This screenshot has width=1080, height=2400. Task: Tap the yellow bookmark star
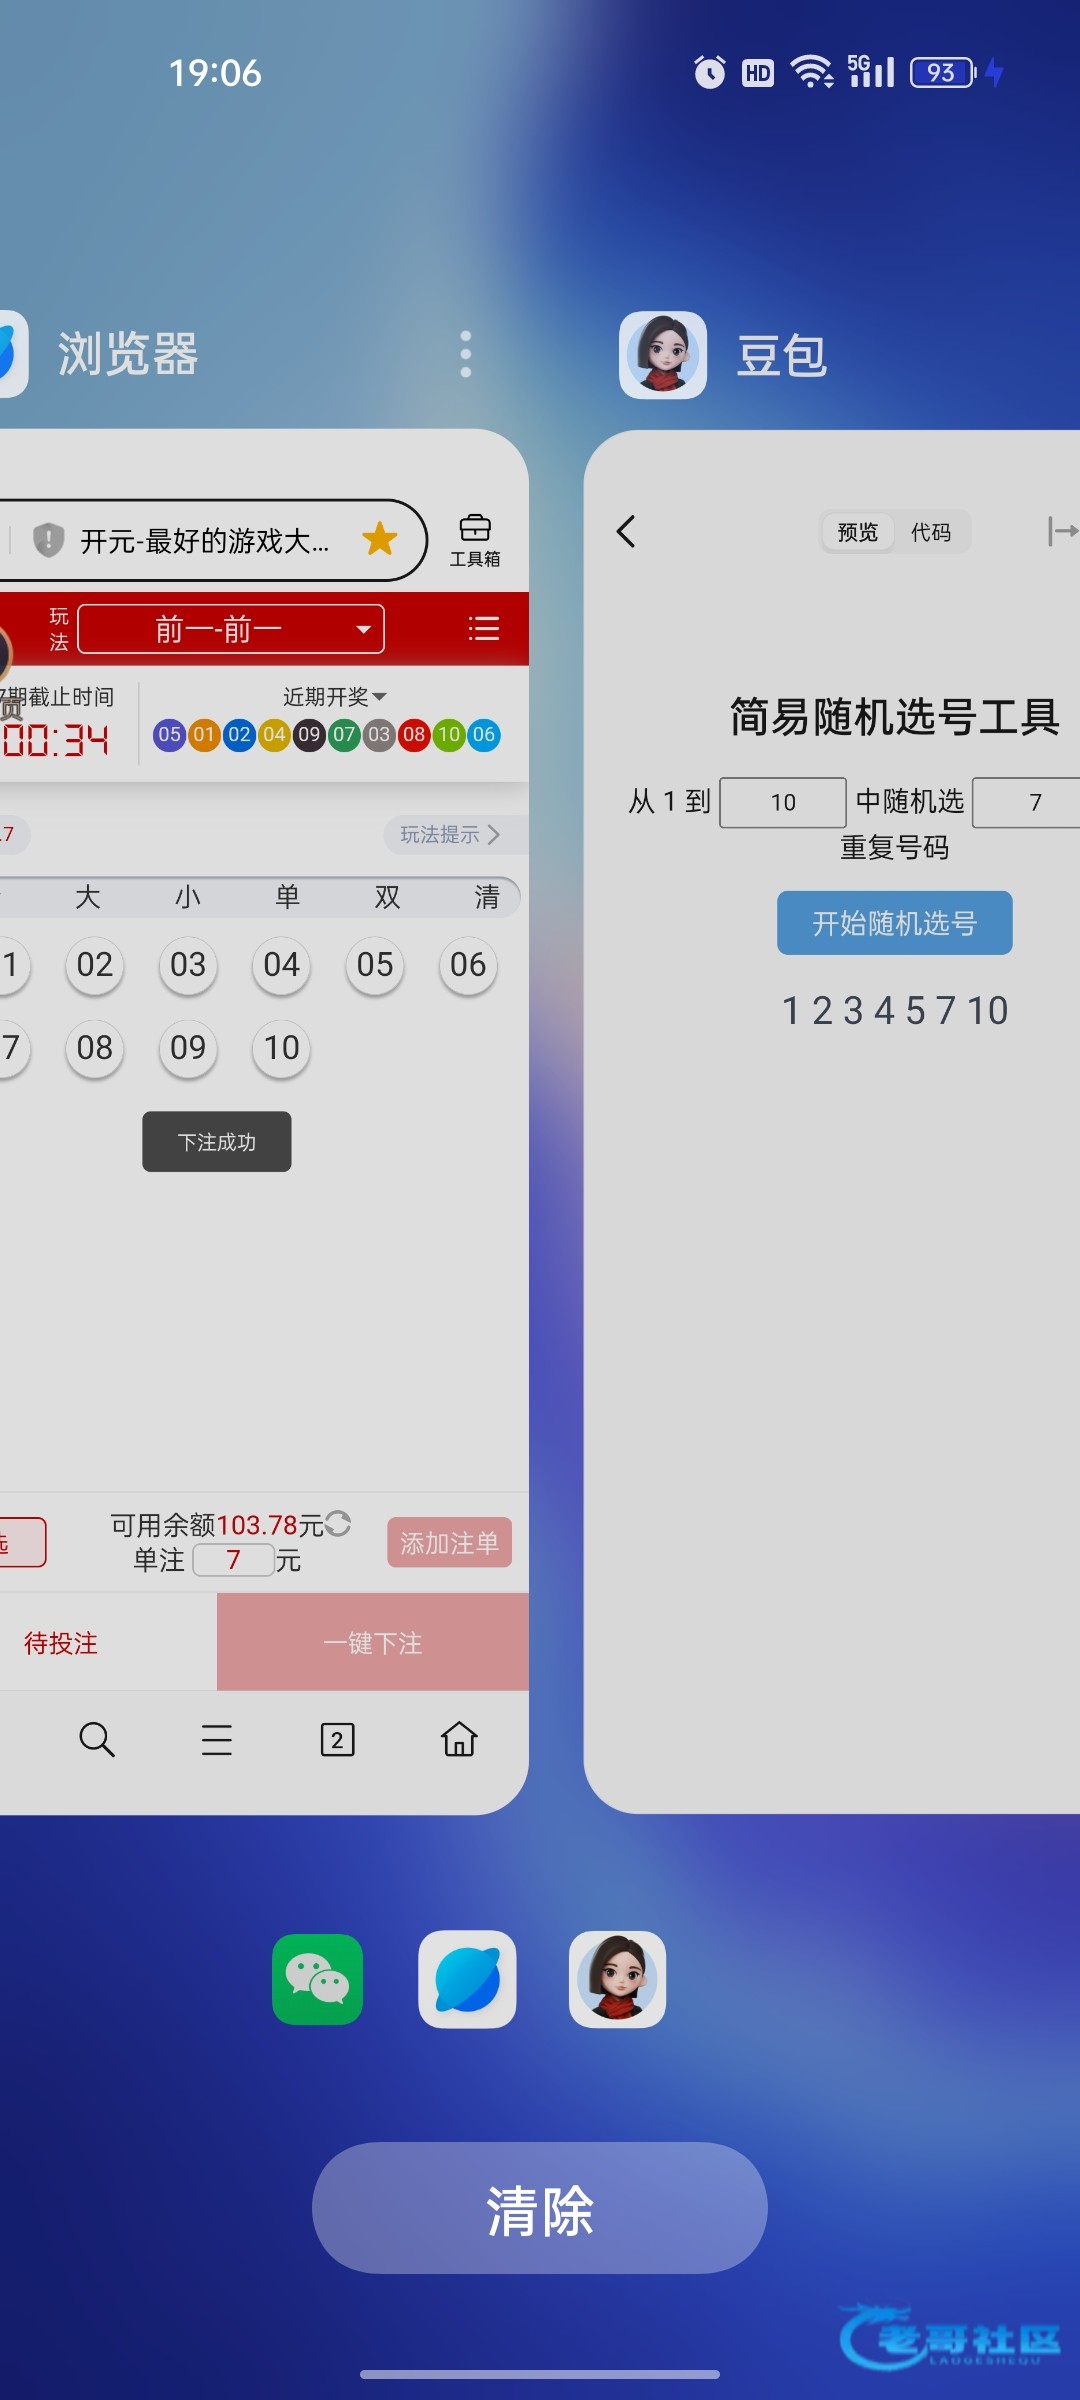click(x=380, y=539)
